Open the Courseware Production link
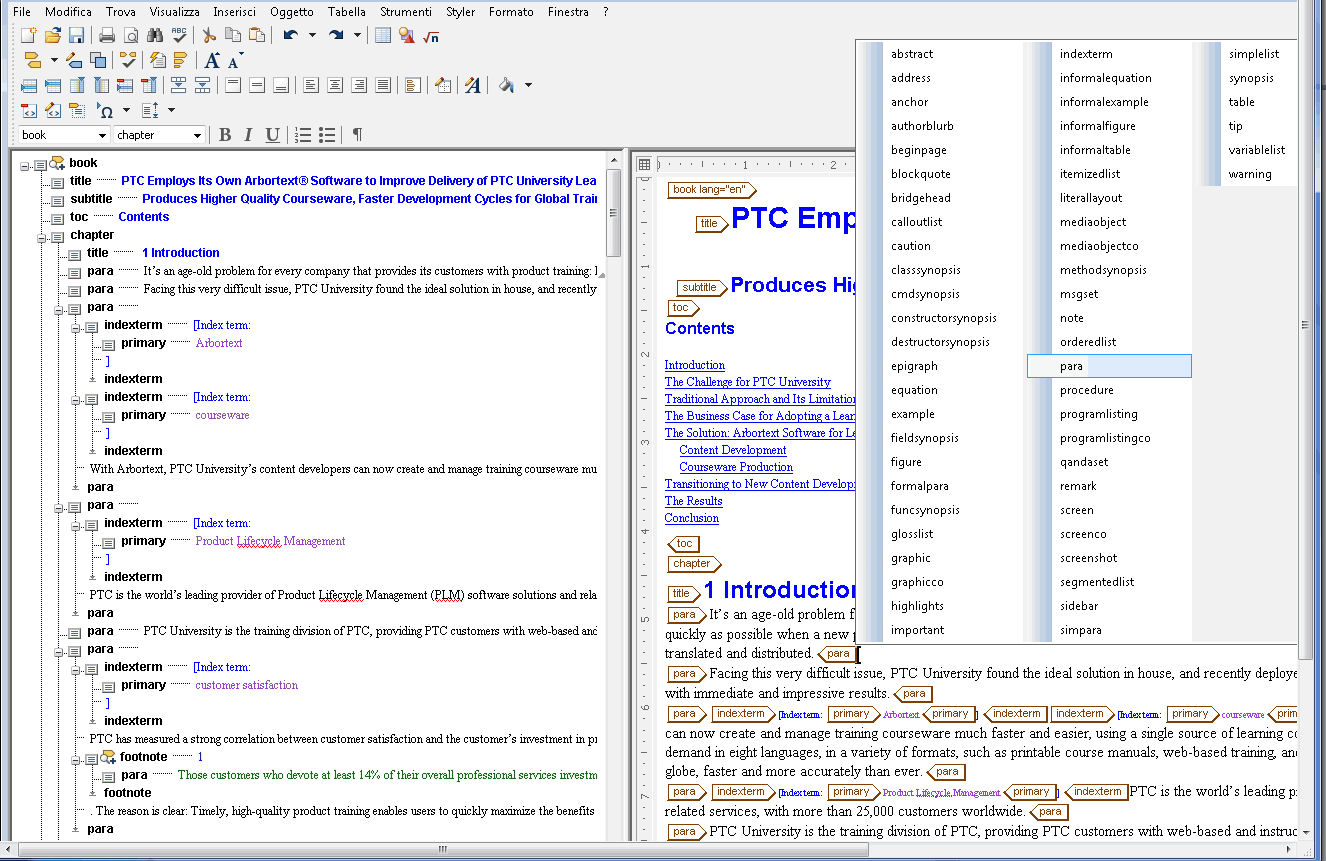The image size is (1326, 861). point(736,467)
